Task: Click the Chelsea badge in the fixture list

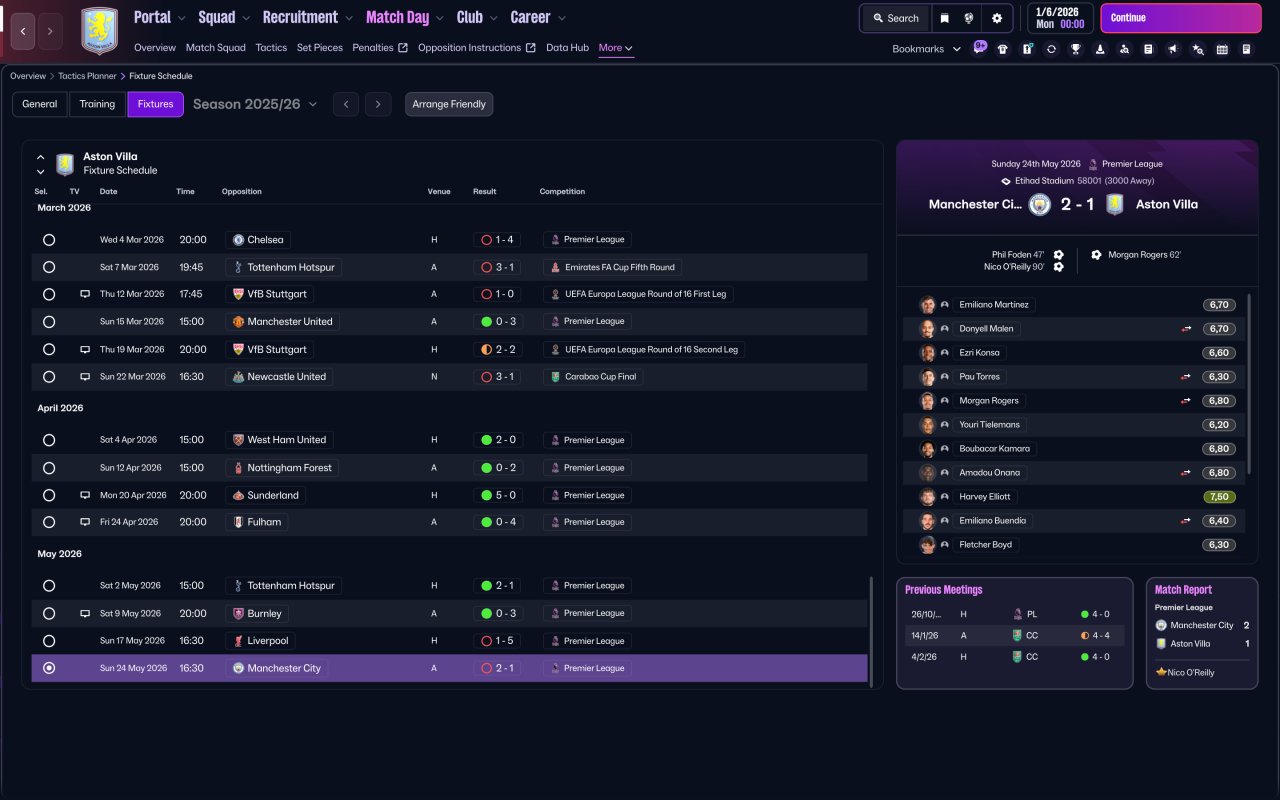Action: [238, 240]
